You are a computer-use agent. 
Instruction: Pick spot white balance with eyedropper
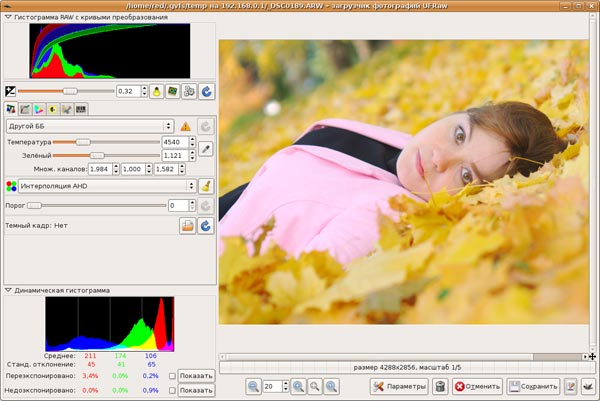tap(205, 148)
